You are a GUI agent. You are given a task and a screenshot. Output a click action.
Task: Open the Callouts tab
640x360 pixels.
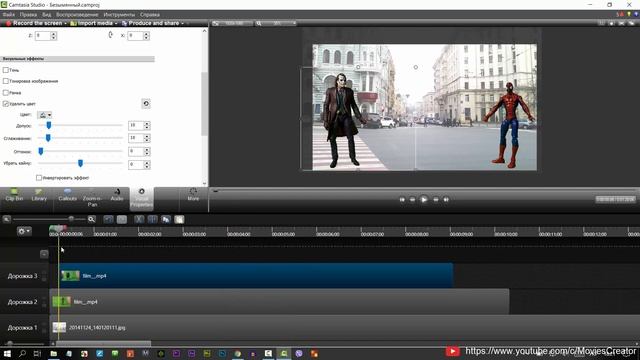click(67, 195)
